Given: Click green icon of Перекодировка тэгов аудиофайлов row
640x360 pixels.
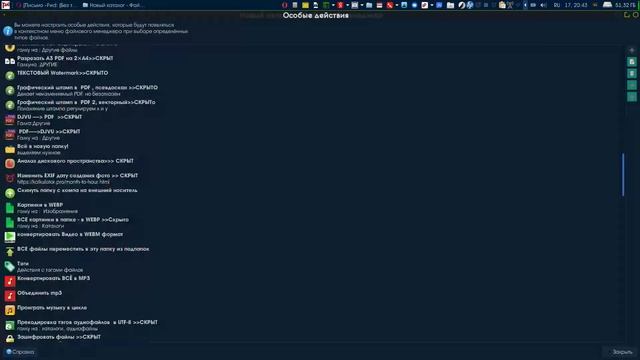Looking at the screenshot, I should click(10, 325).
